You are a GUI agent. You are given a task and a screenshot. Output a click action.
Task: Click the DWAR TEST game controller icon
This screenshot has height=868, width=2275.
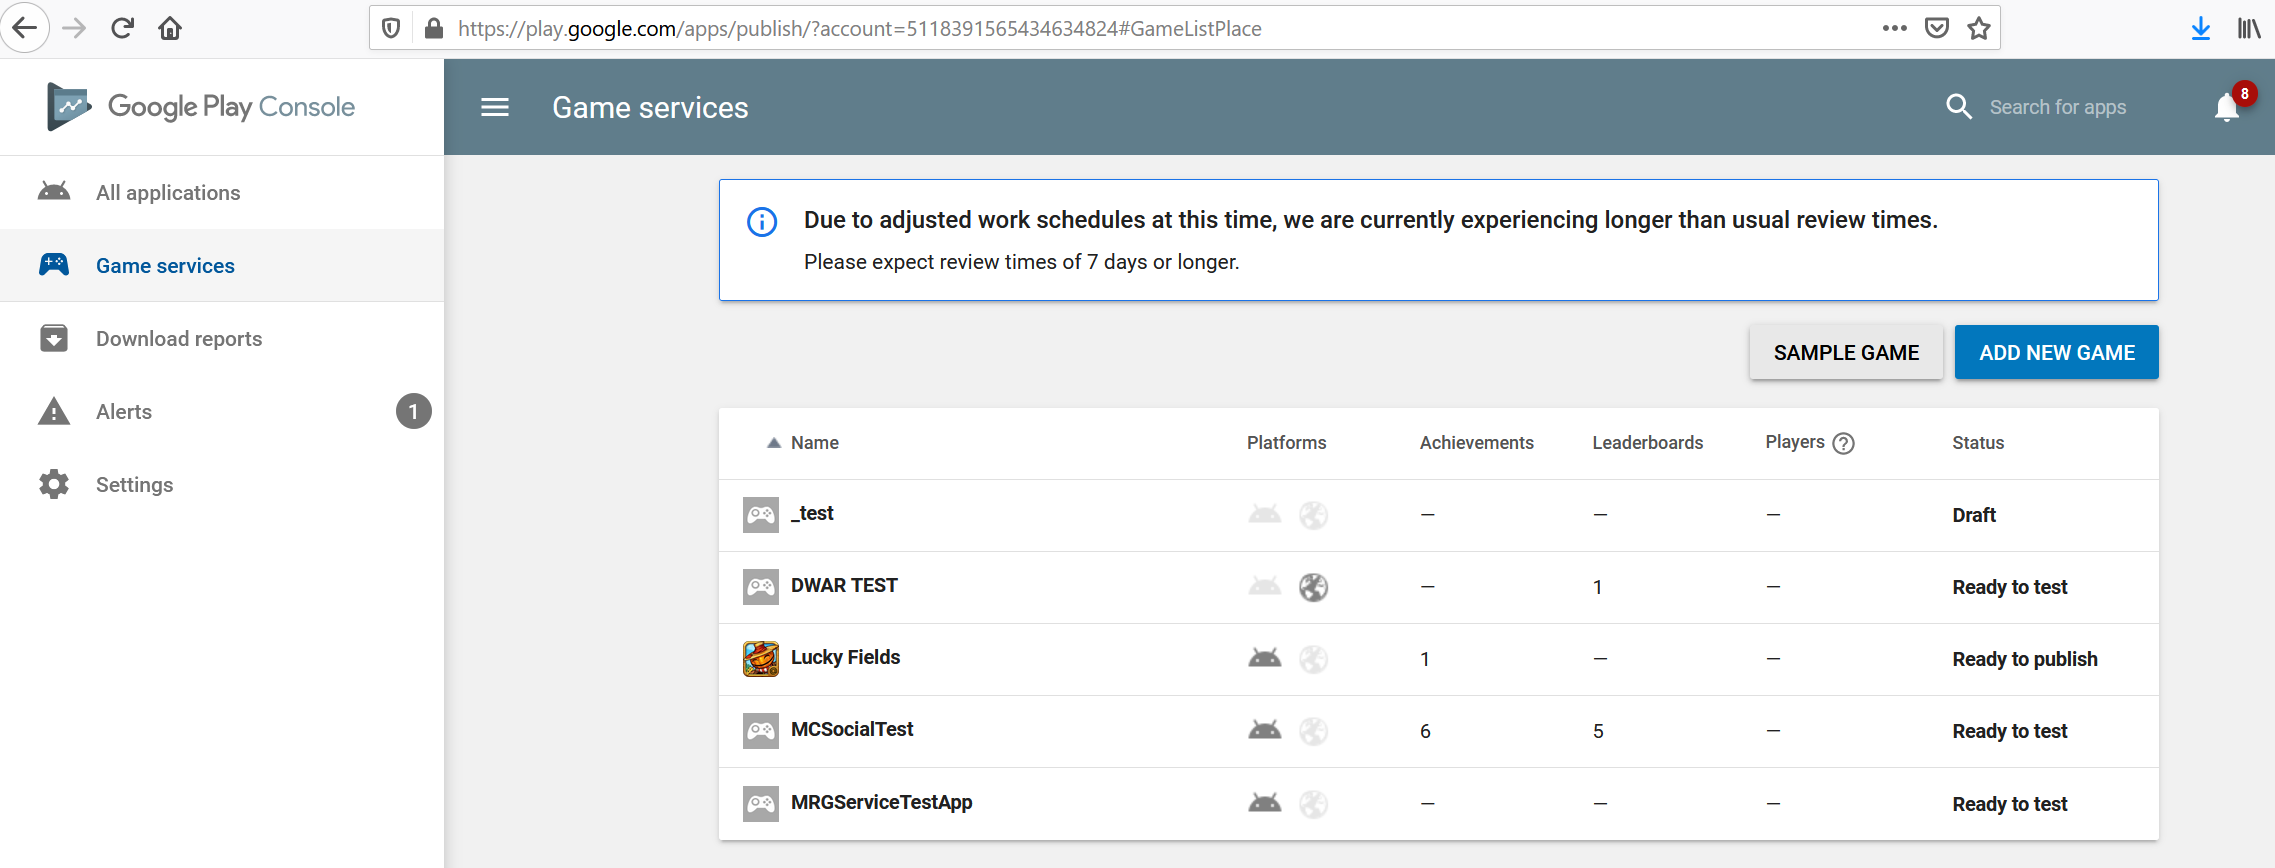(x=761, y=587)
